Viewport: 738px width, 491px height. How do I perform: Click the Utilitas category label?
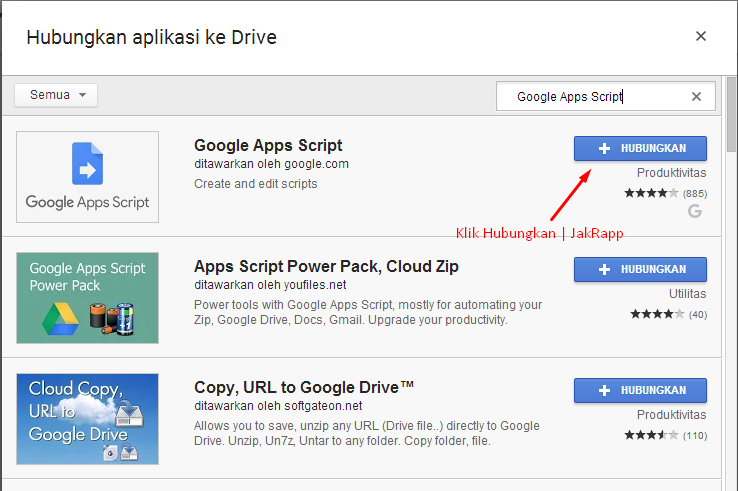point(688,294)
